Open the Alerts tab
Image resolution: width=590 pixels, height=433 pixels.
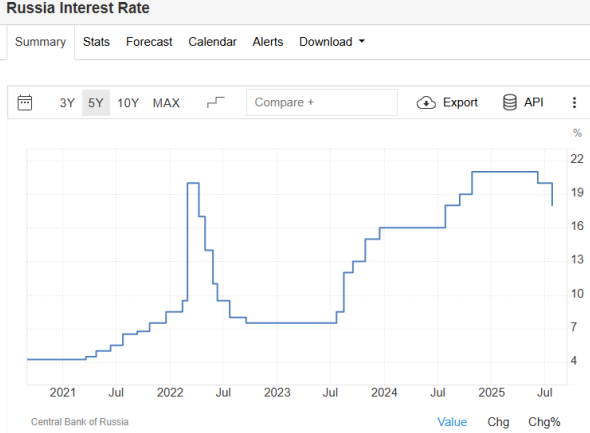pyautogui.click(x=268, y=42)
